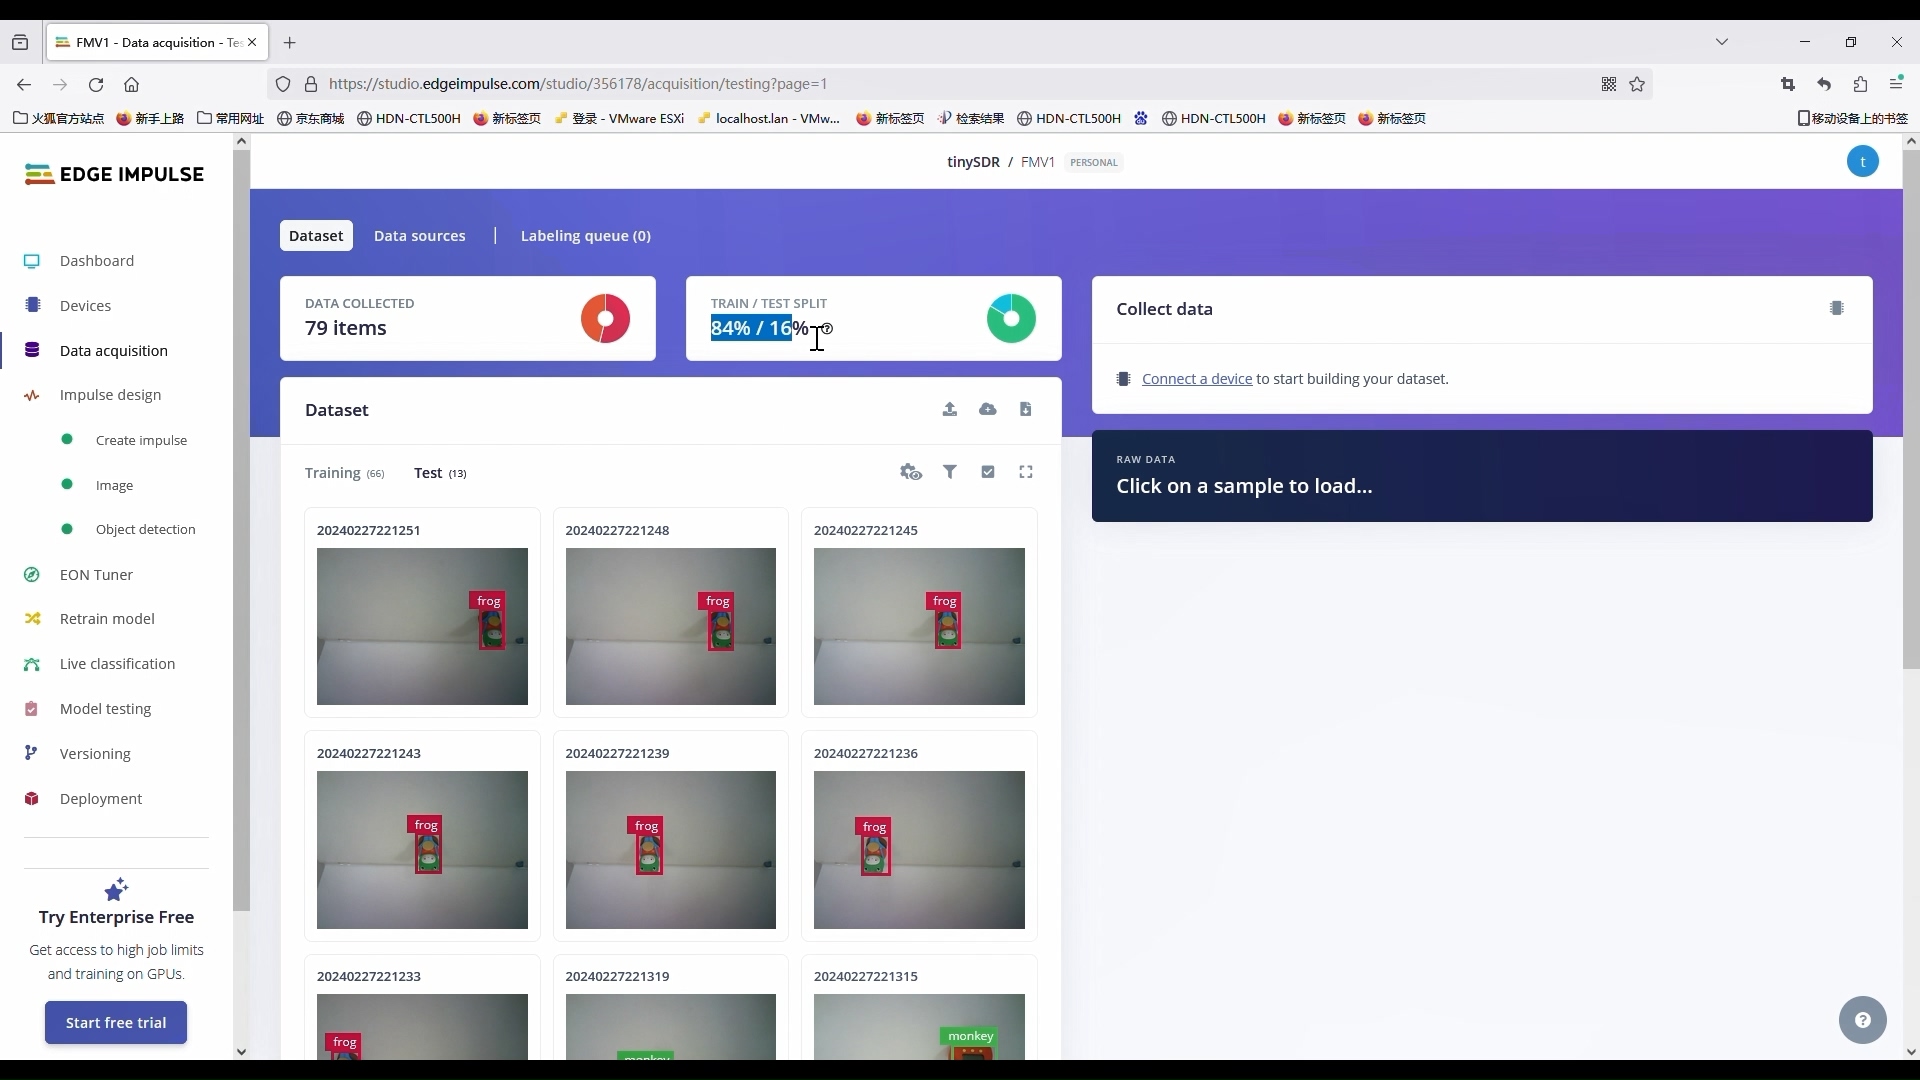Click the Collect data device icon
The image size is (1920, 1080).
(1837, 309)
